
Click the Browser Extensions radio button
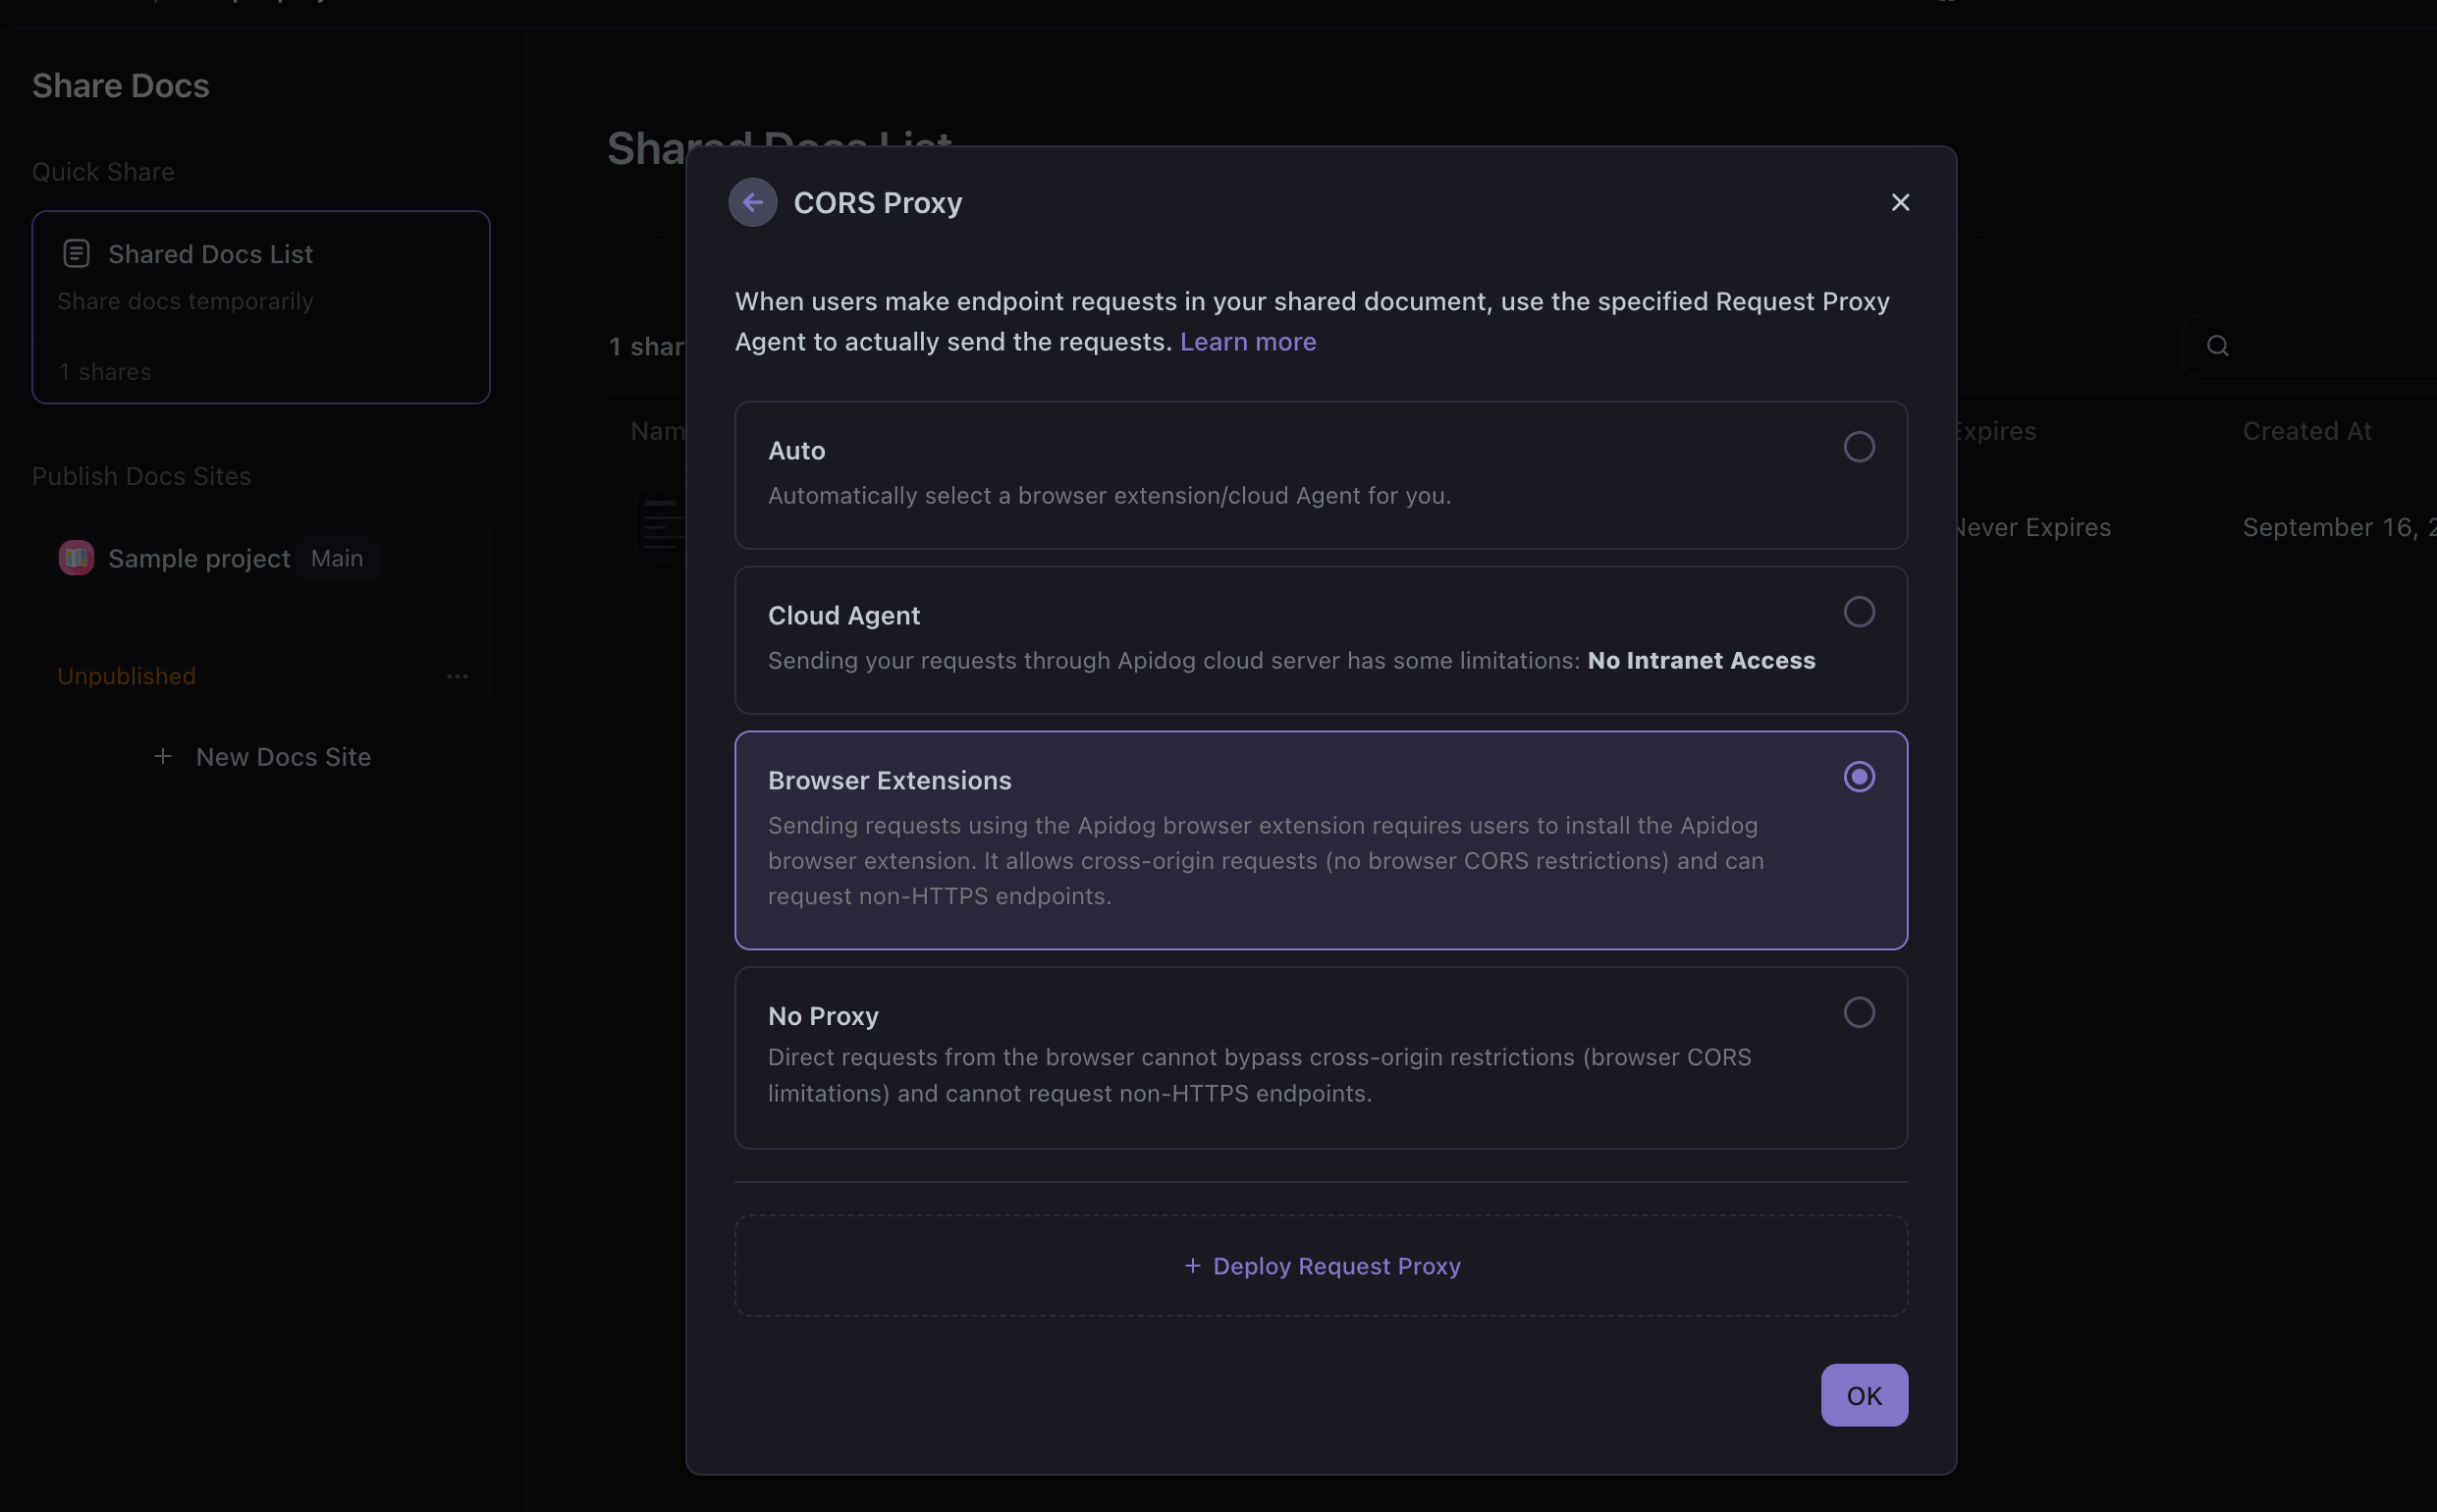(x=1858, y=777)
